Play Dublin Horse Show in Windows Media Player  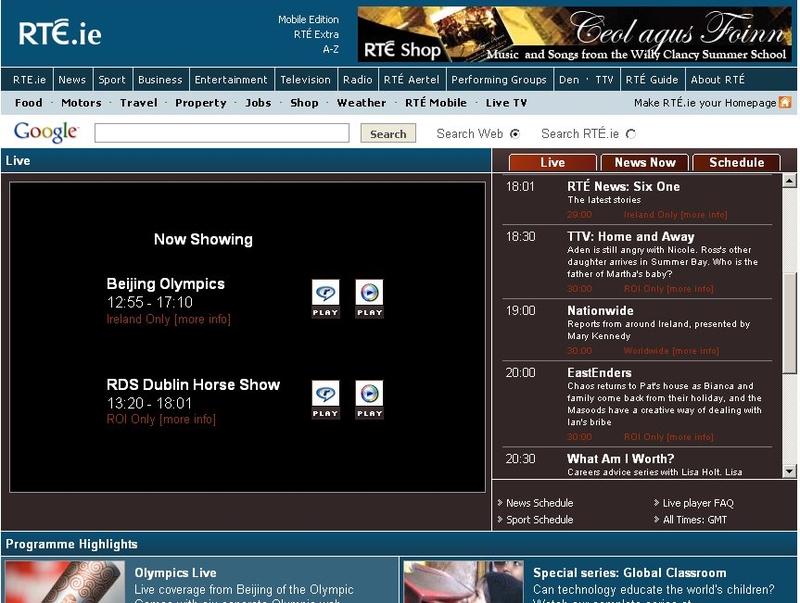coord(369,398)
